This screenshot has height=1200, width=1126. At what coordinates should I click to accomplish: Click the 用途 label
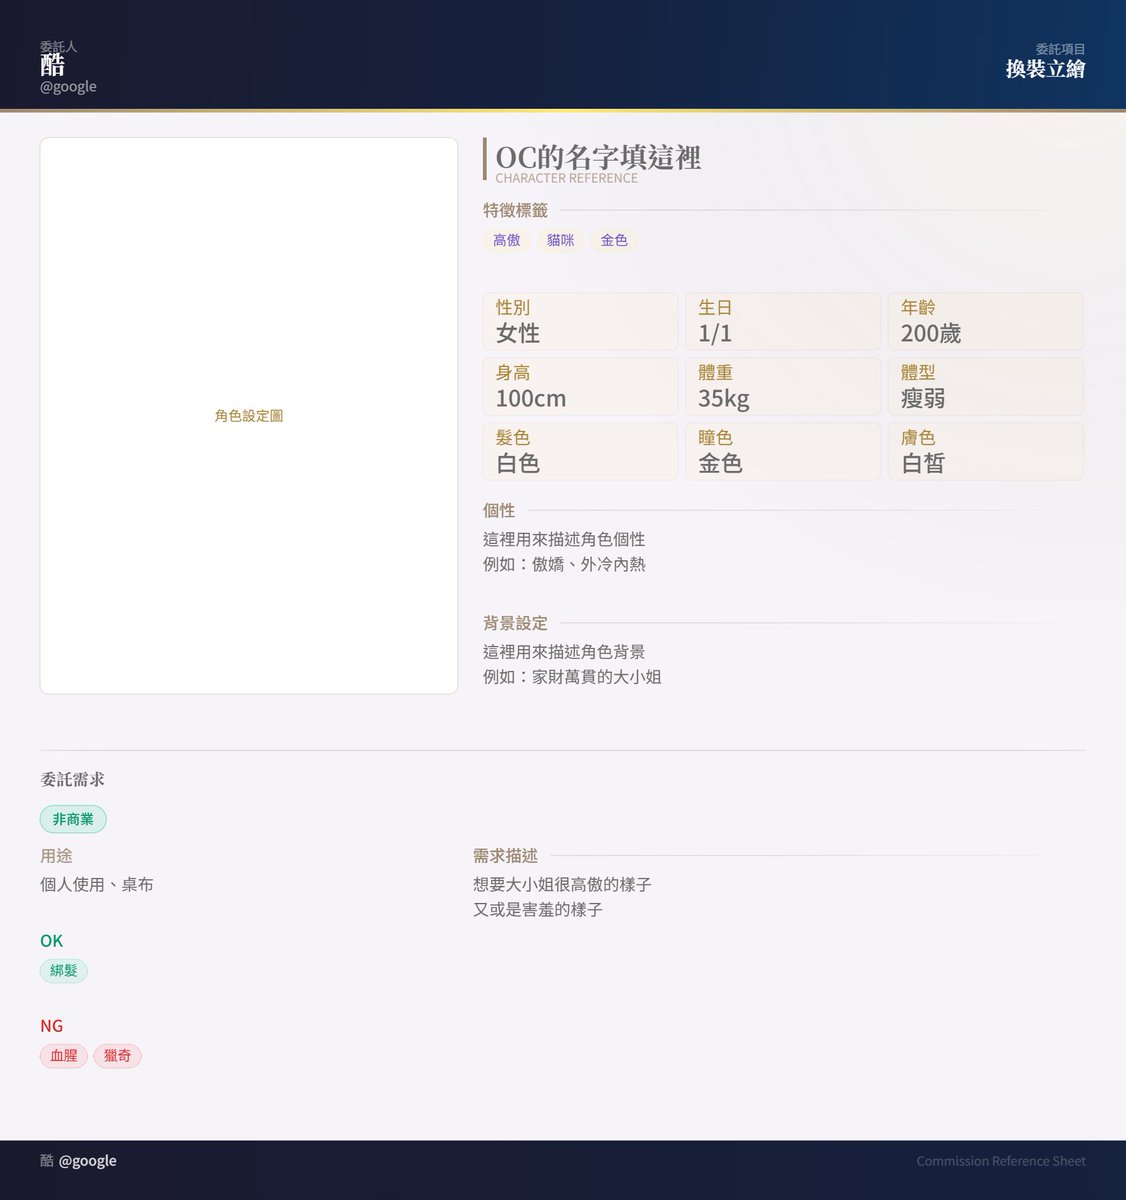point(56,857)
